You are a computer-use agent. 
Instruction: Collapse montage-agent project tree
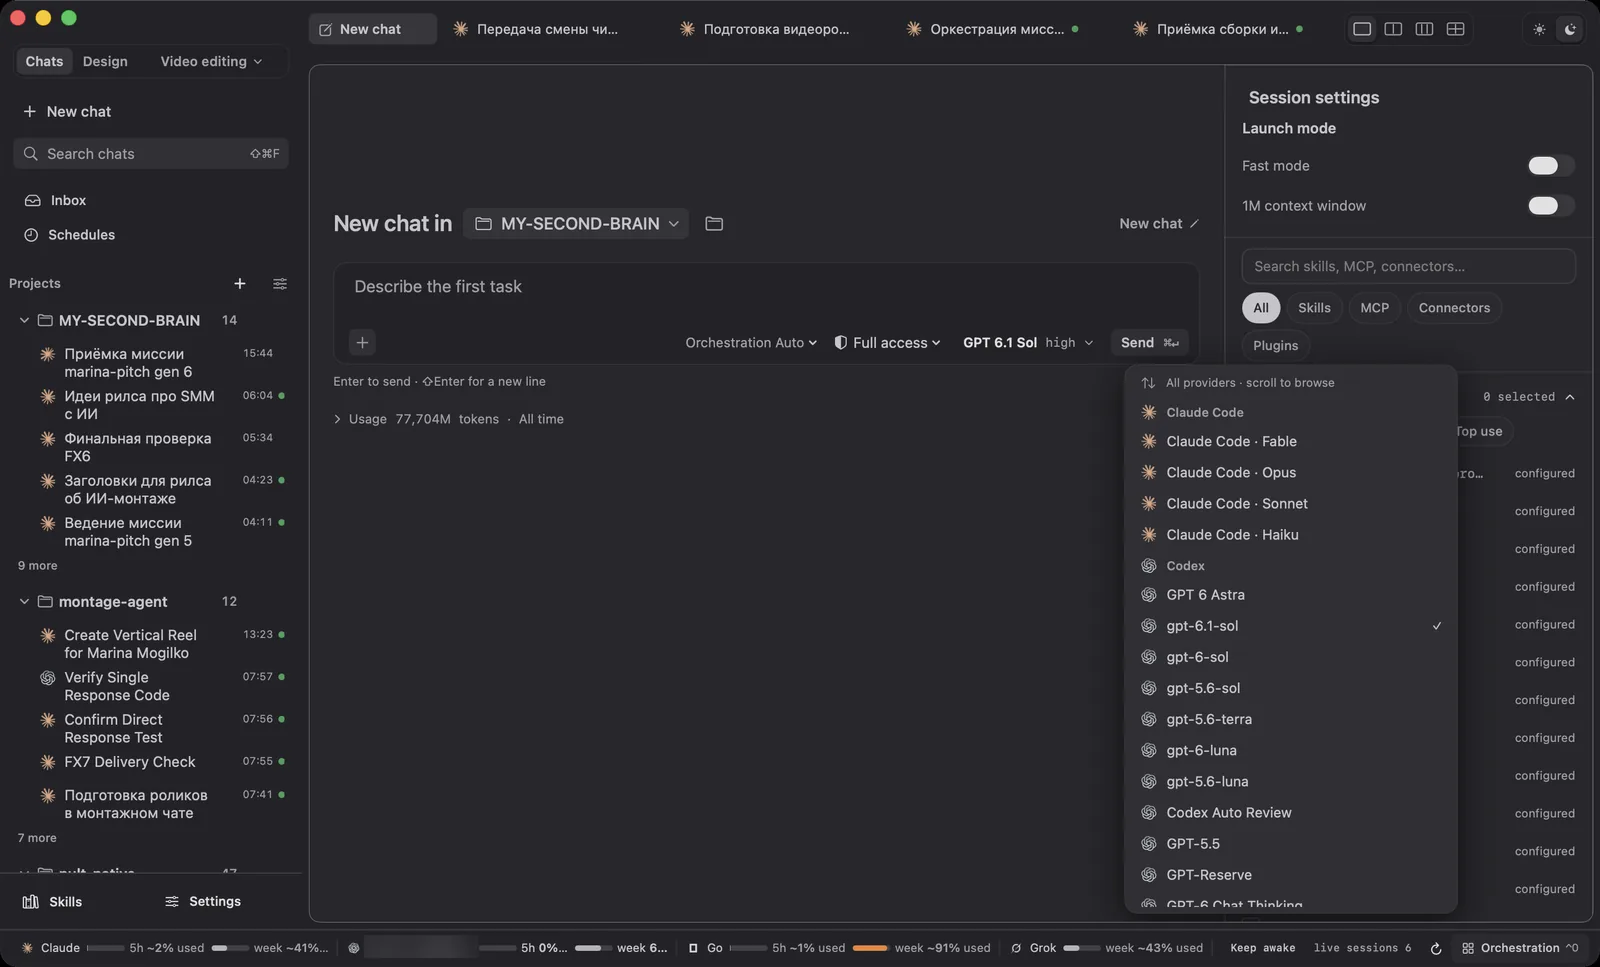(x=24, y=602)
